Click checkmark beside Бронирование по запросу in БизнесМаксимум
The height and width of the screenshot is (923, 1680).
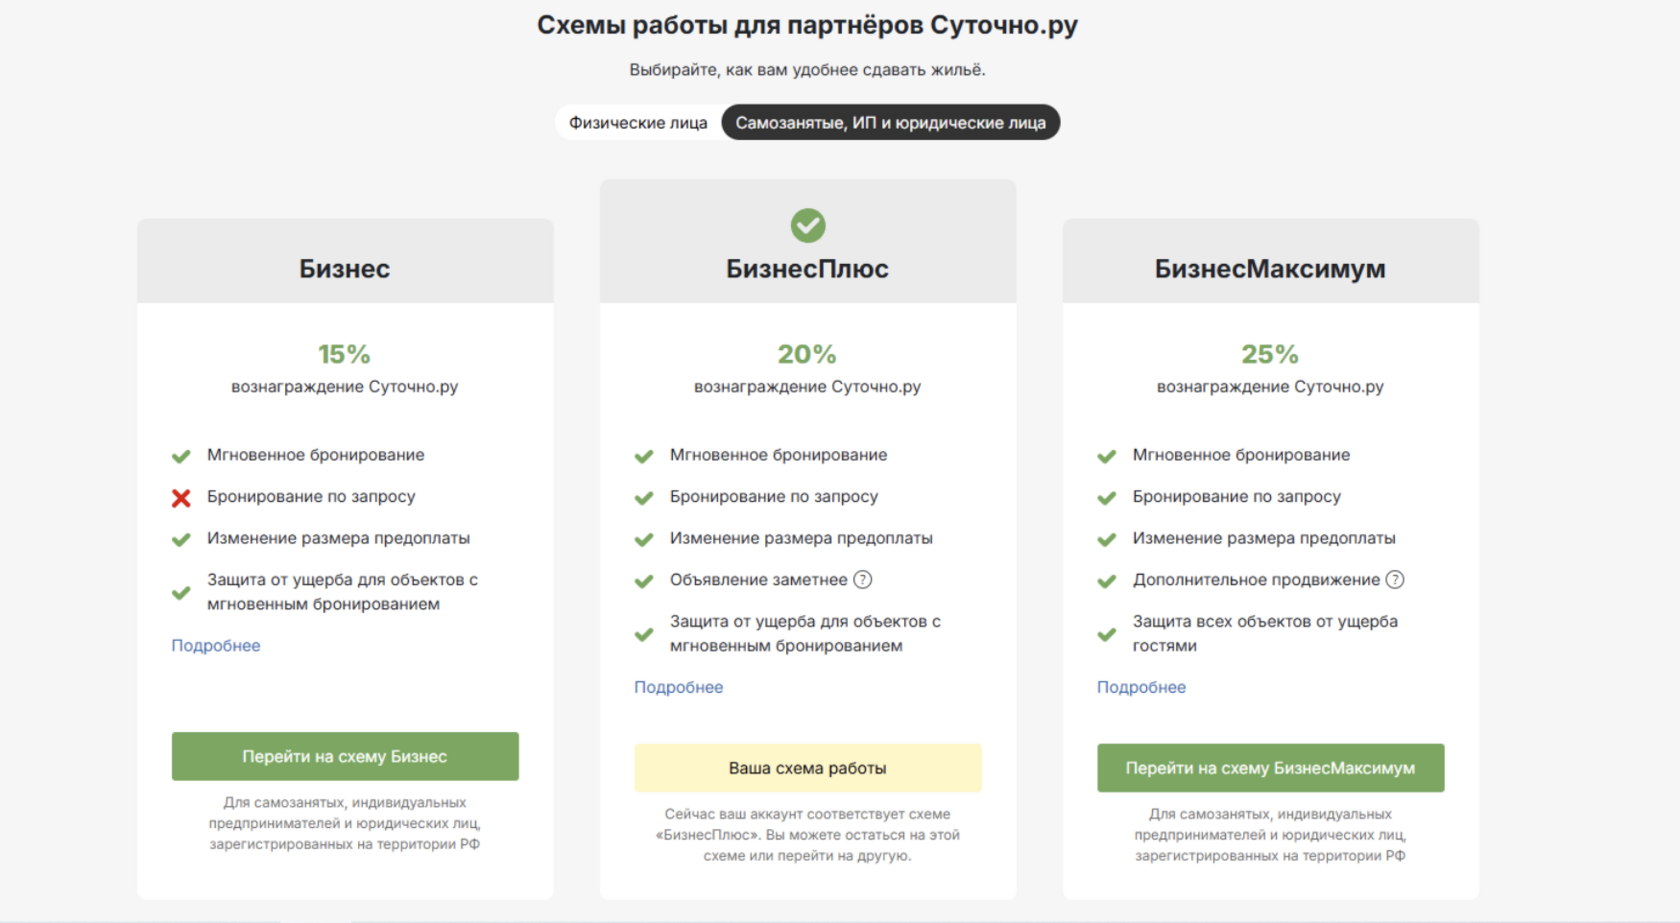click(x=1106, y=498)
